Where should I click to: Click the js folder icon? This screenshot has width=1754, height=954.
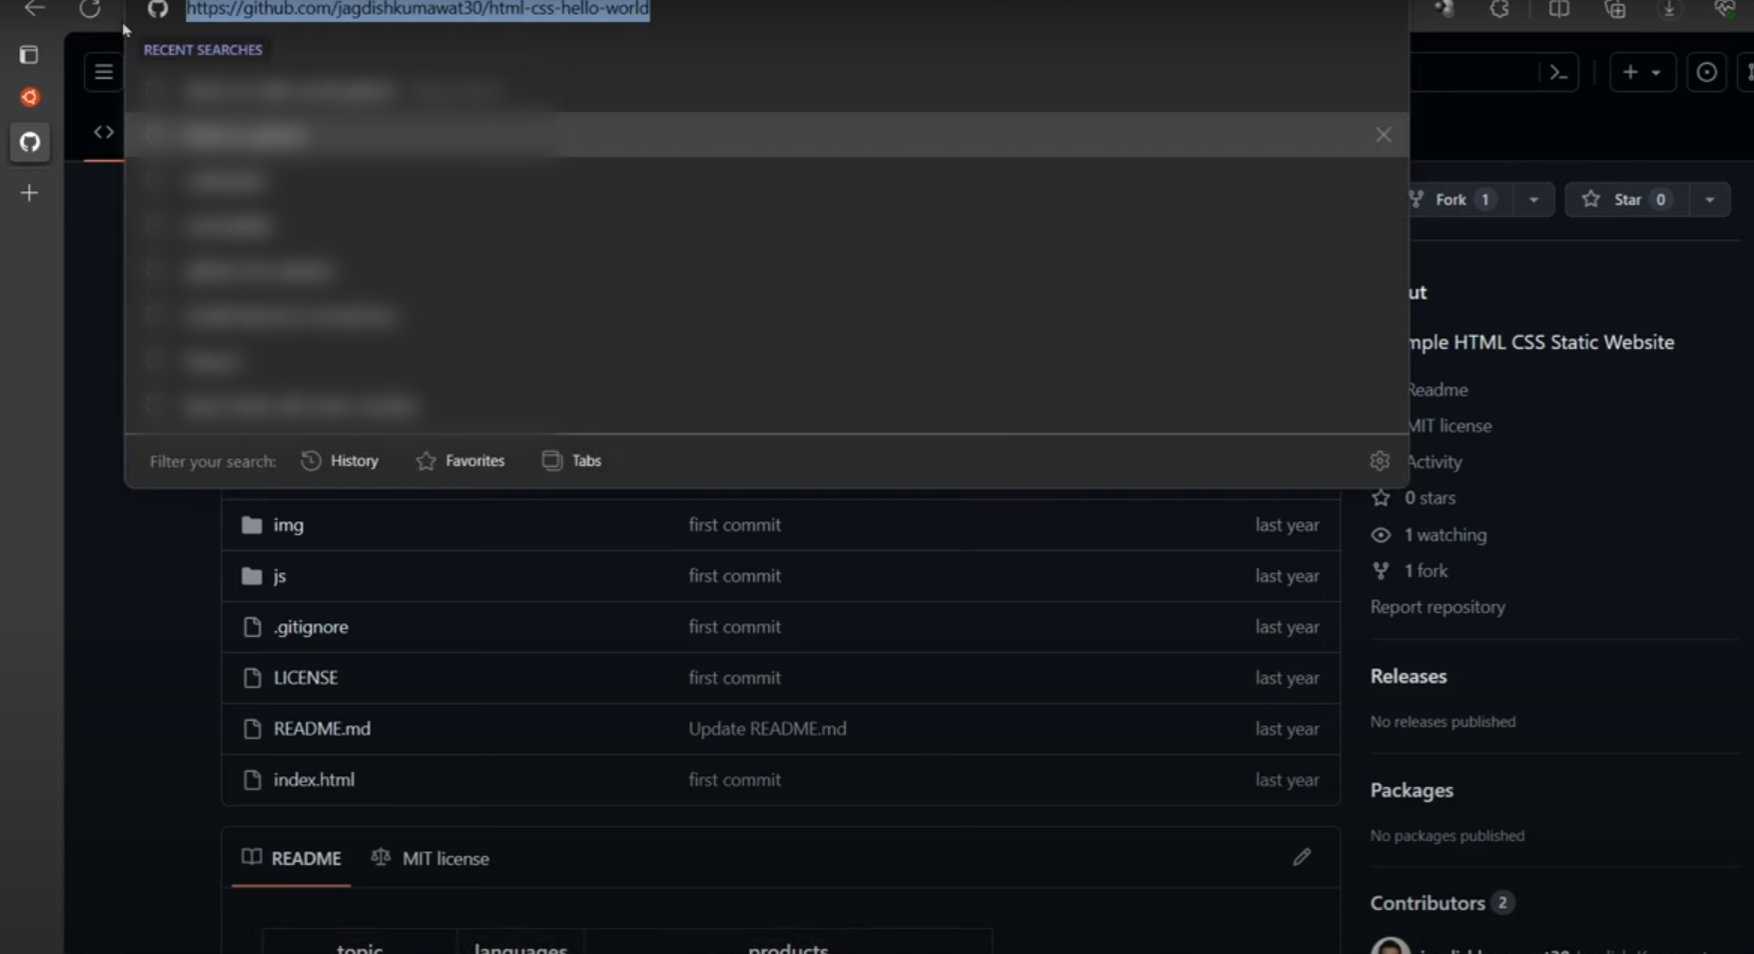252,576
